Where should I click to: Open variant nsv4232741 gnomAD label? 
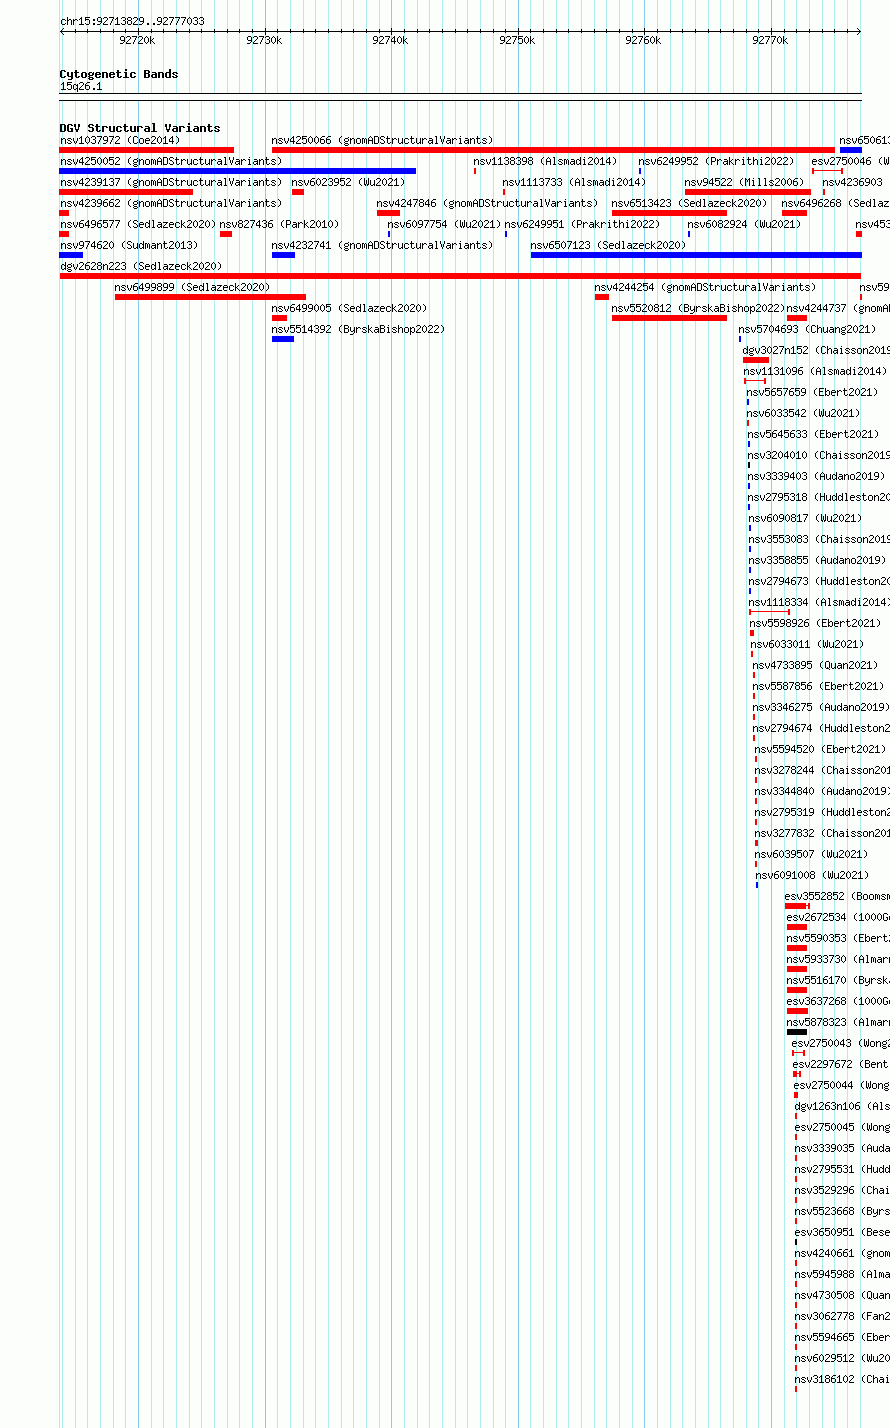(382, 245)
